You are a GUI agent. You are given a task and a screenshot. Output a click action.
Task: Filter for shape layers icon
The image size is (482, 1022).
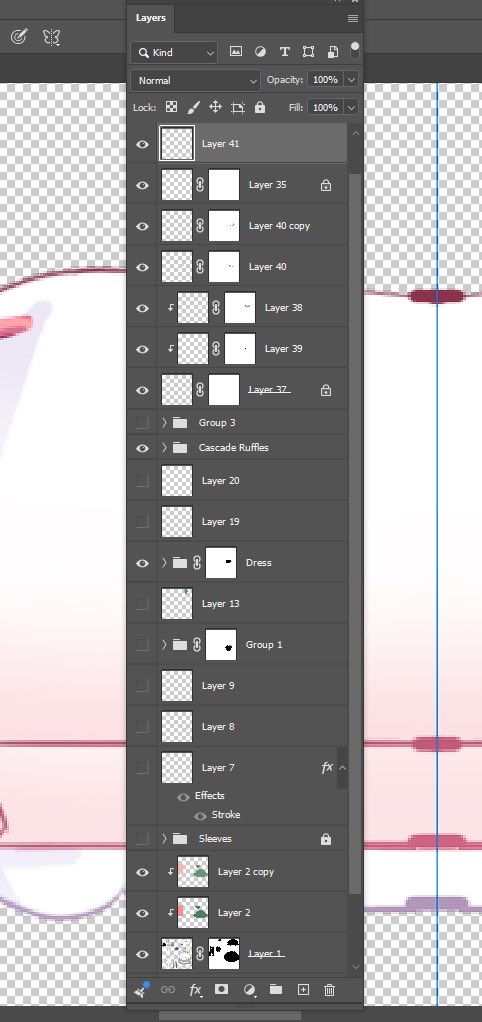click(x=309, y=52)
